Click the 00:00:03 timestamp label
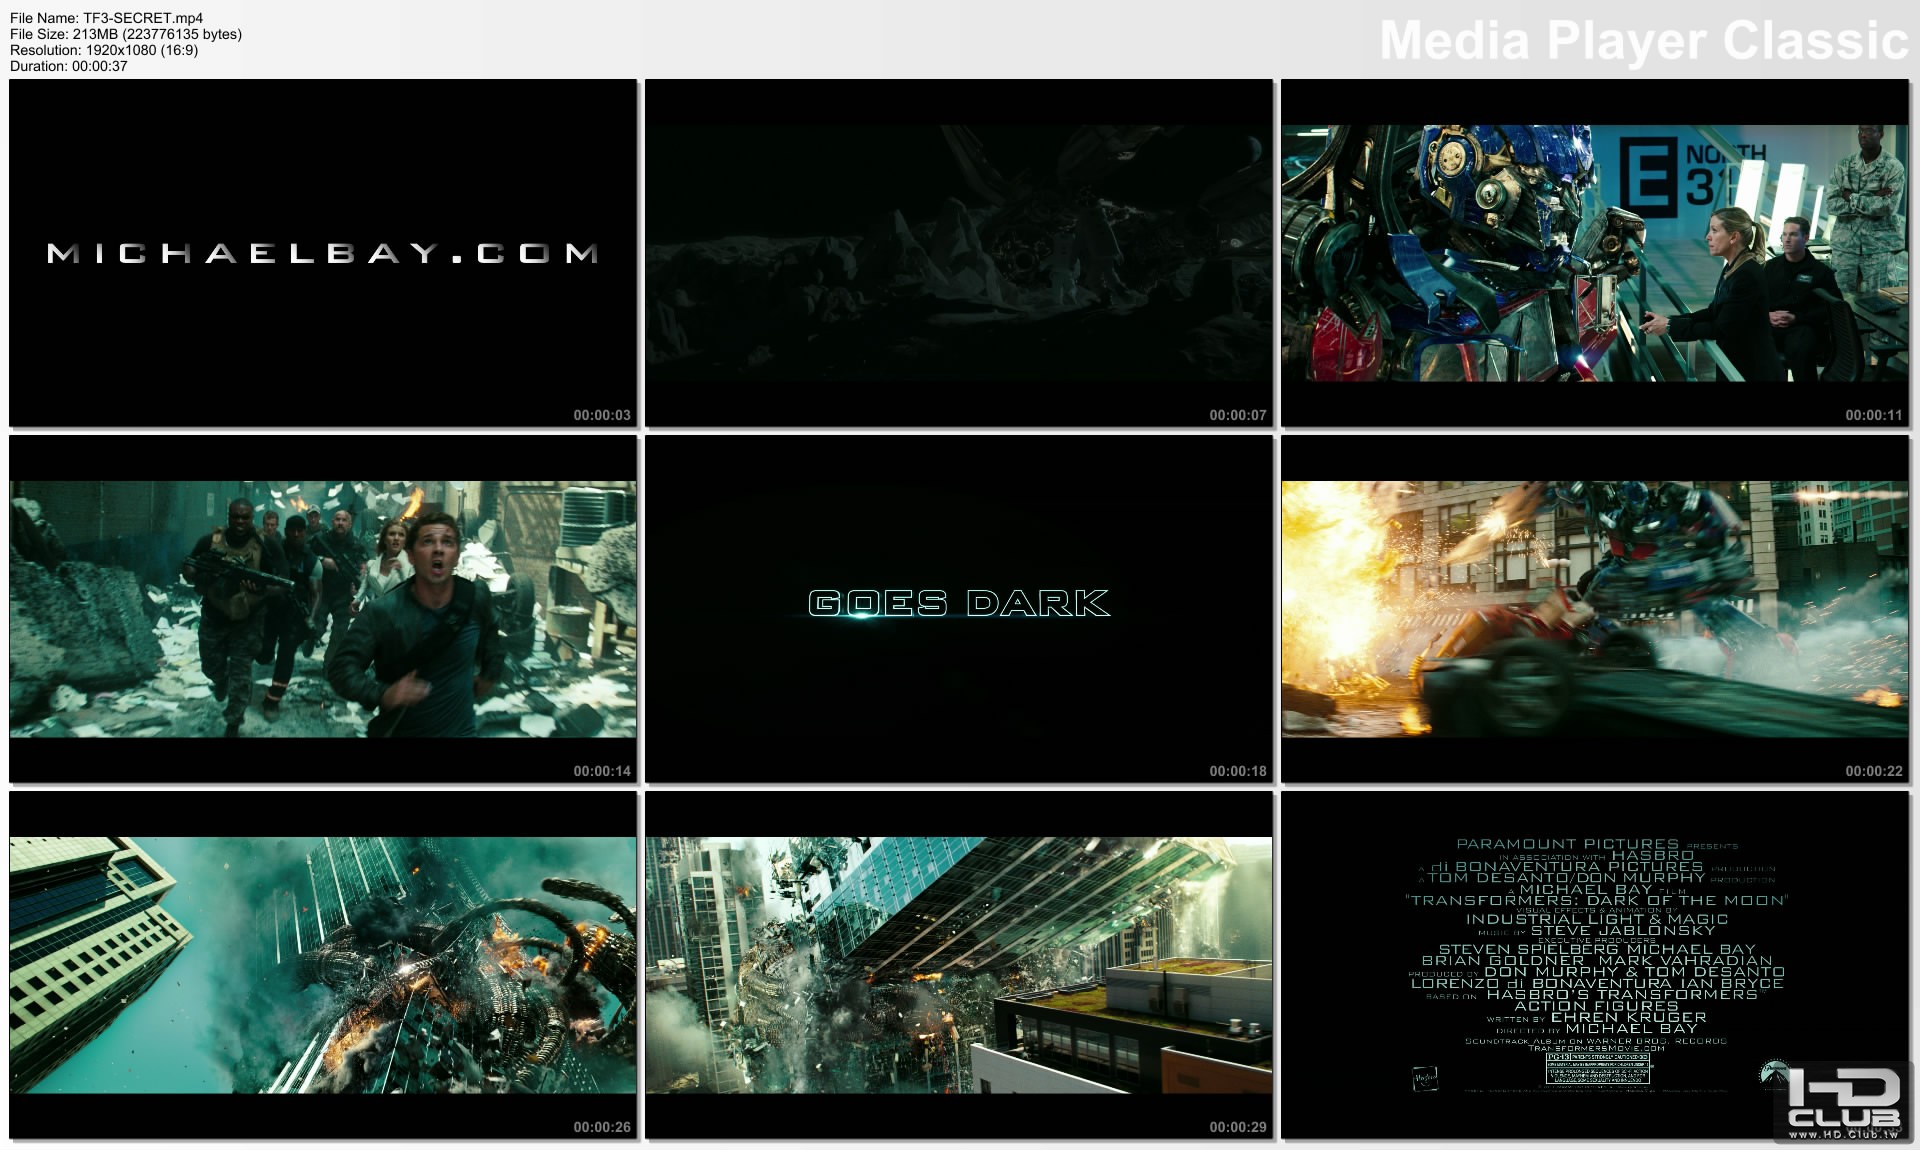 [x=602, y=415]
